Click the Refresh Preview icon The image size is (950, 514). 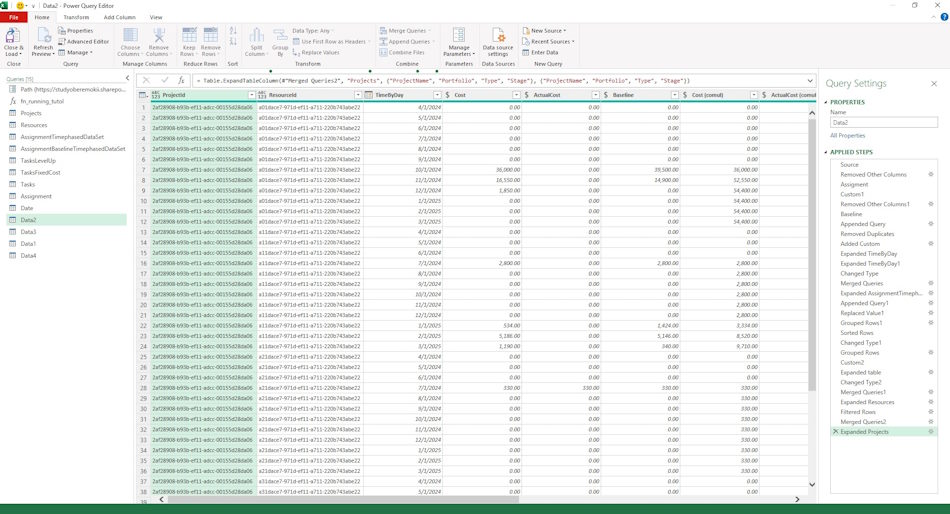pyautogui.click(x=43, y=36)
